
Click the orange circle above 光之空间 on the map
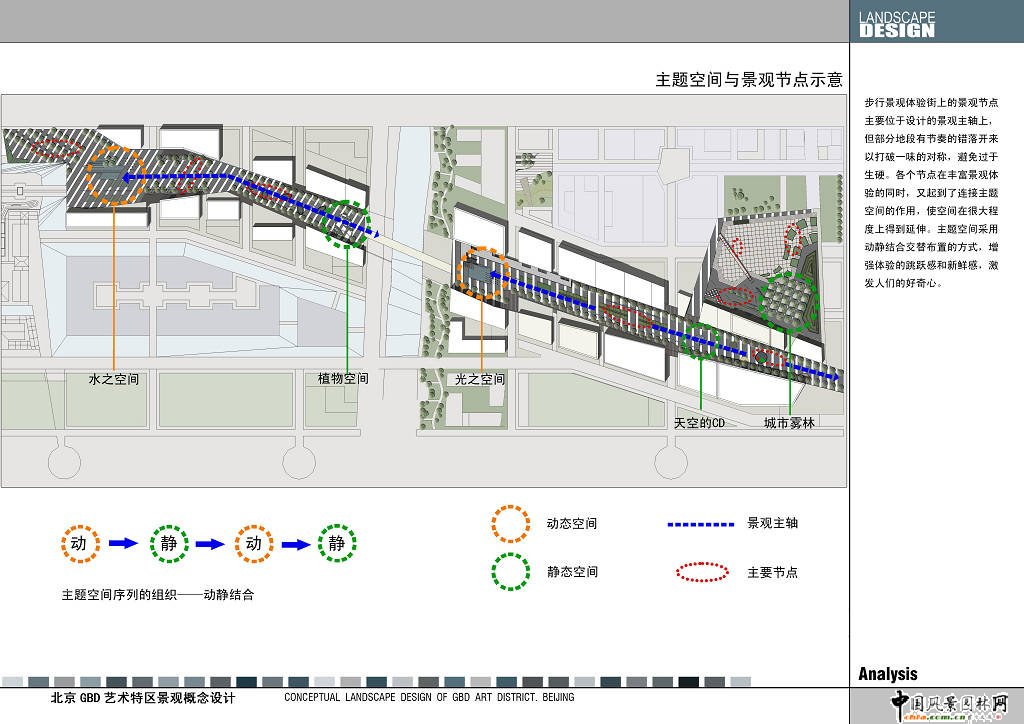[x=484, y=272]
